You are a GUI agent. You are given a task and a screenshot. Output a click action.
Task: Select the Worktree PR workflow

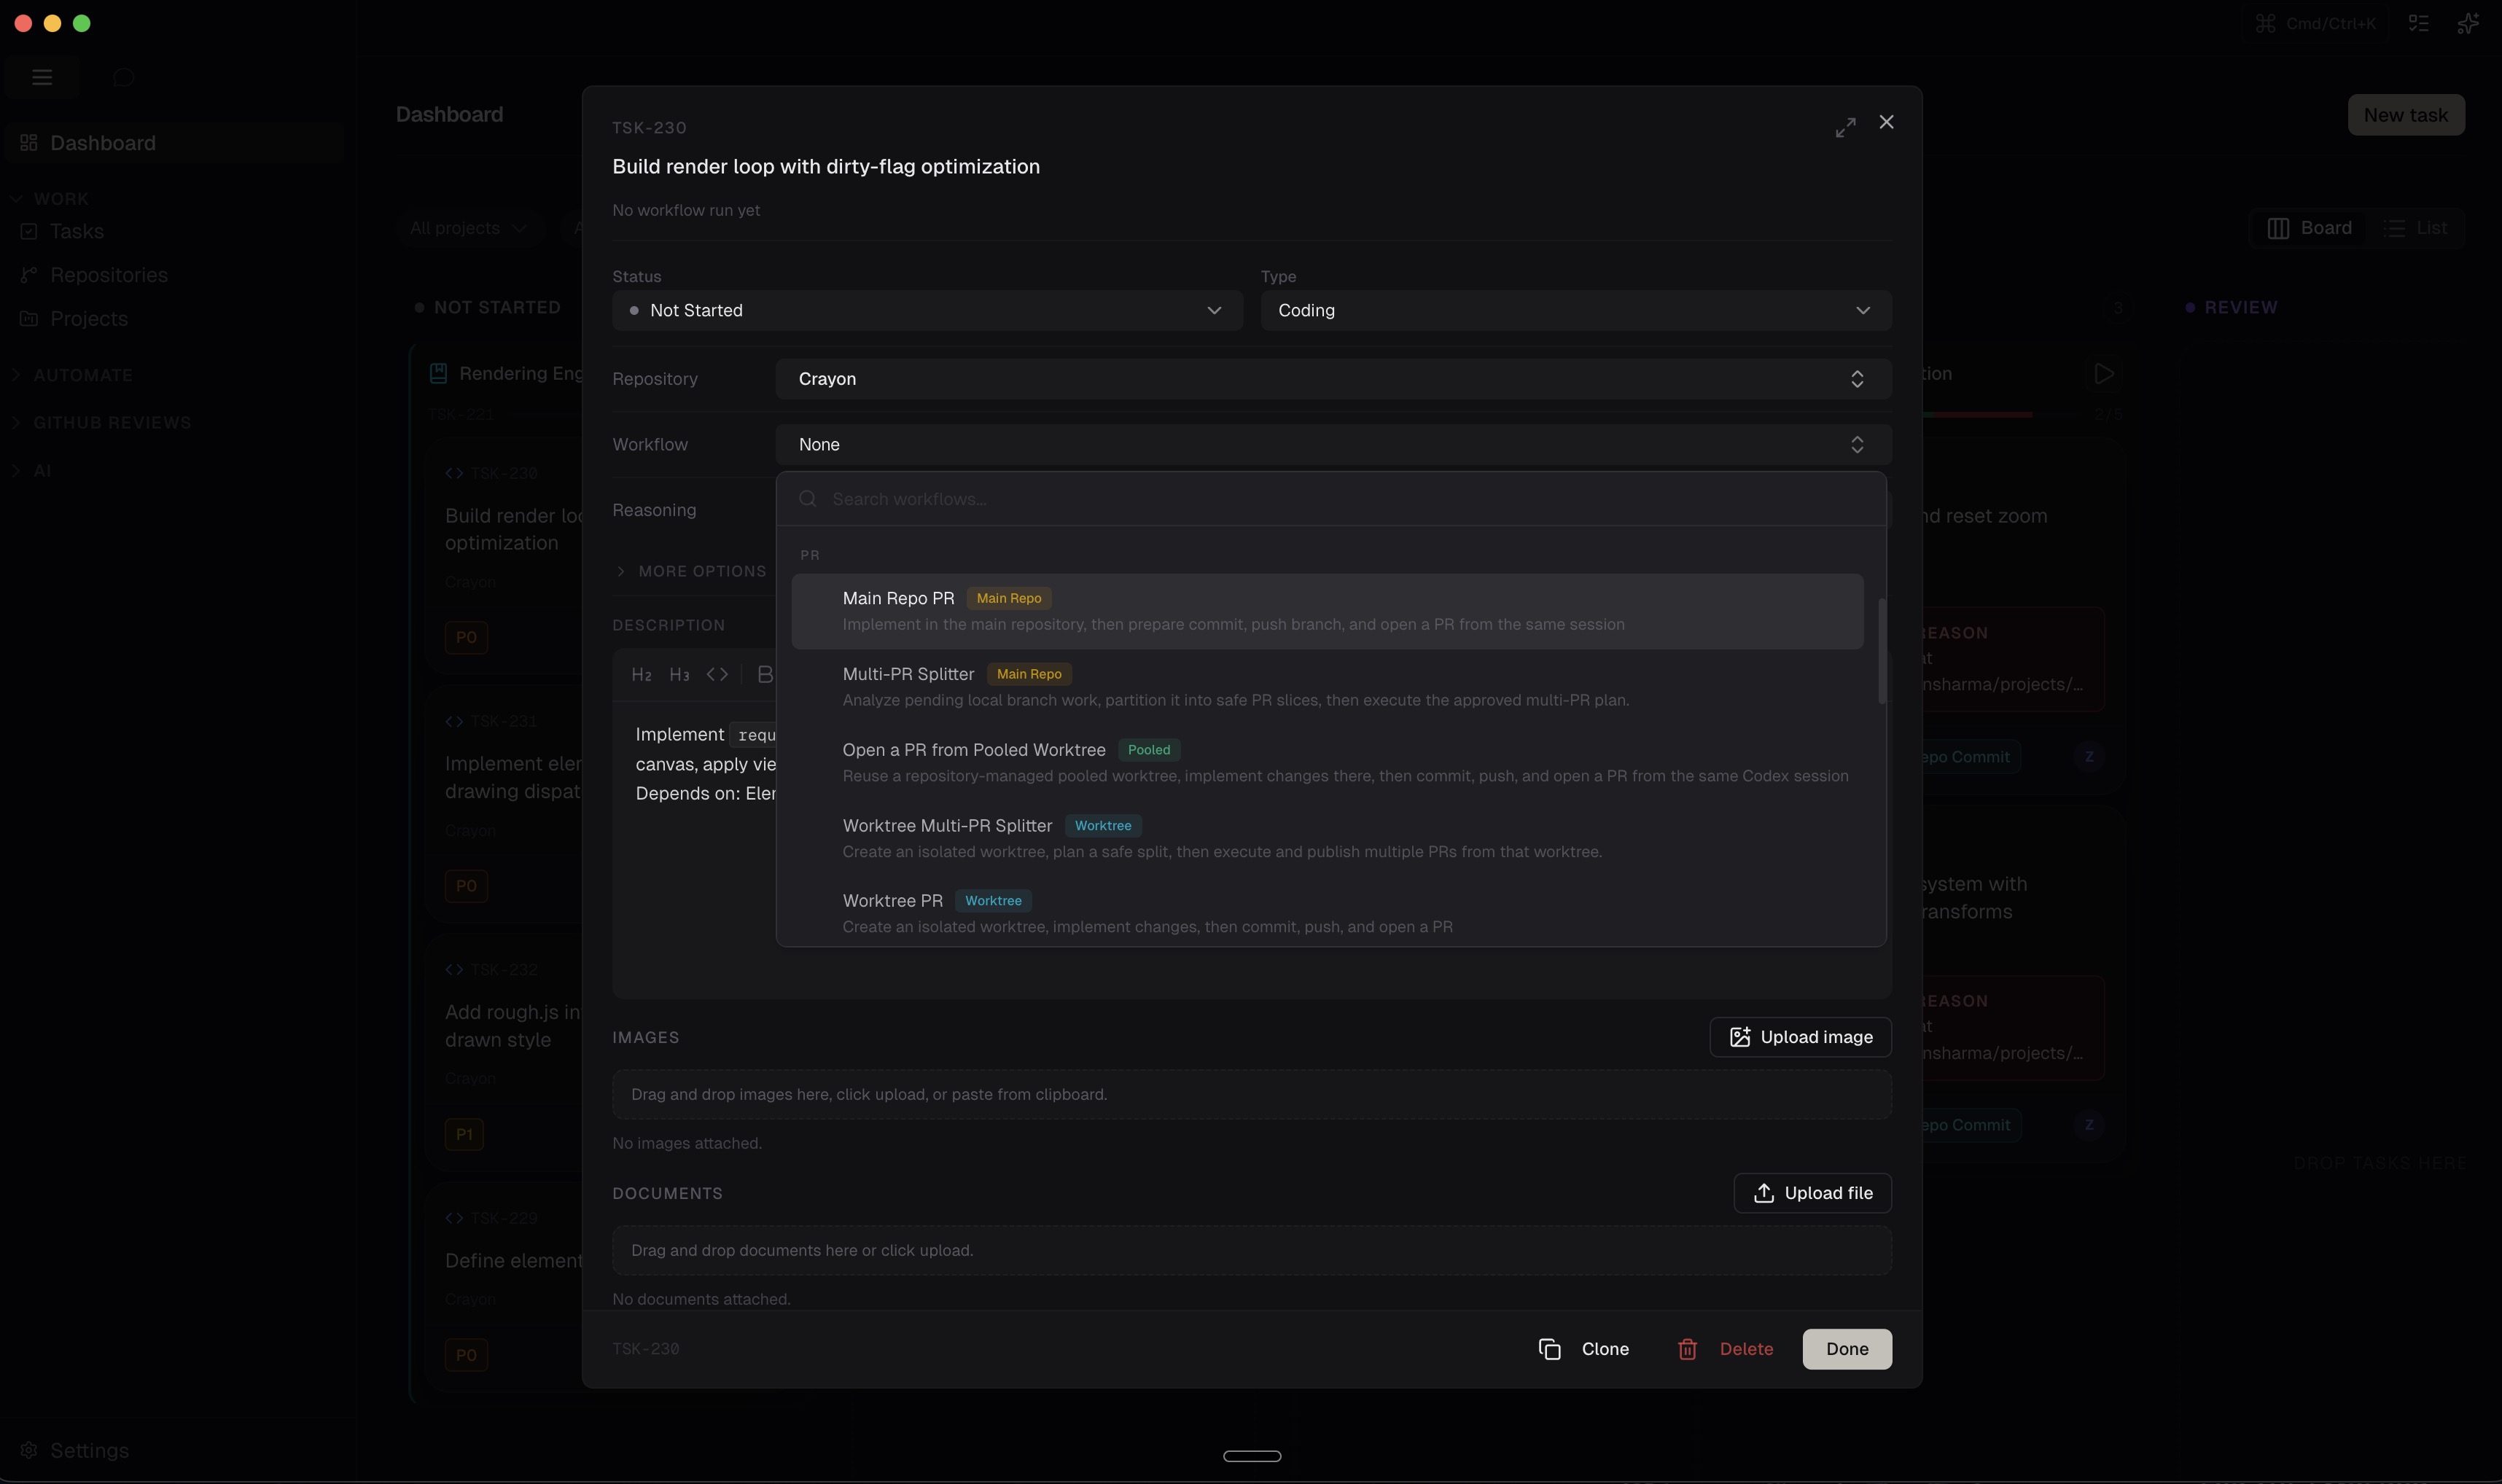point(1327,913)
